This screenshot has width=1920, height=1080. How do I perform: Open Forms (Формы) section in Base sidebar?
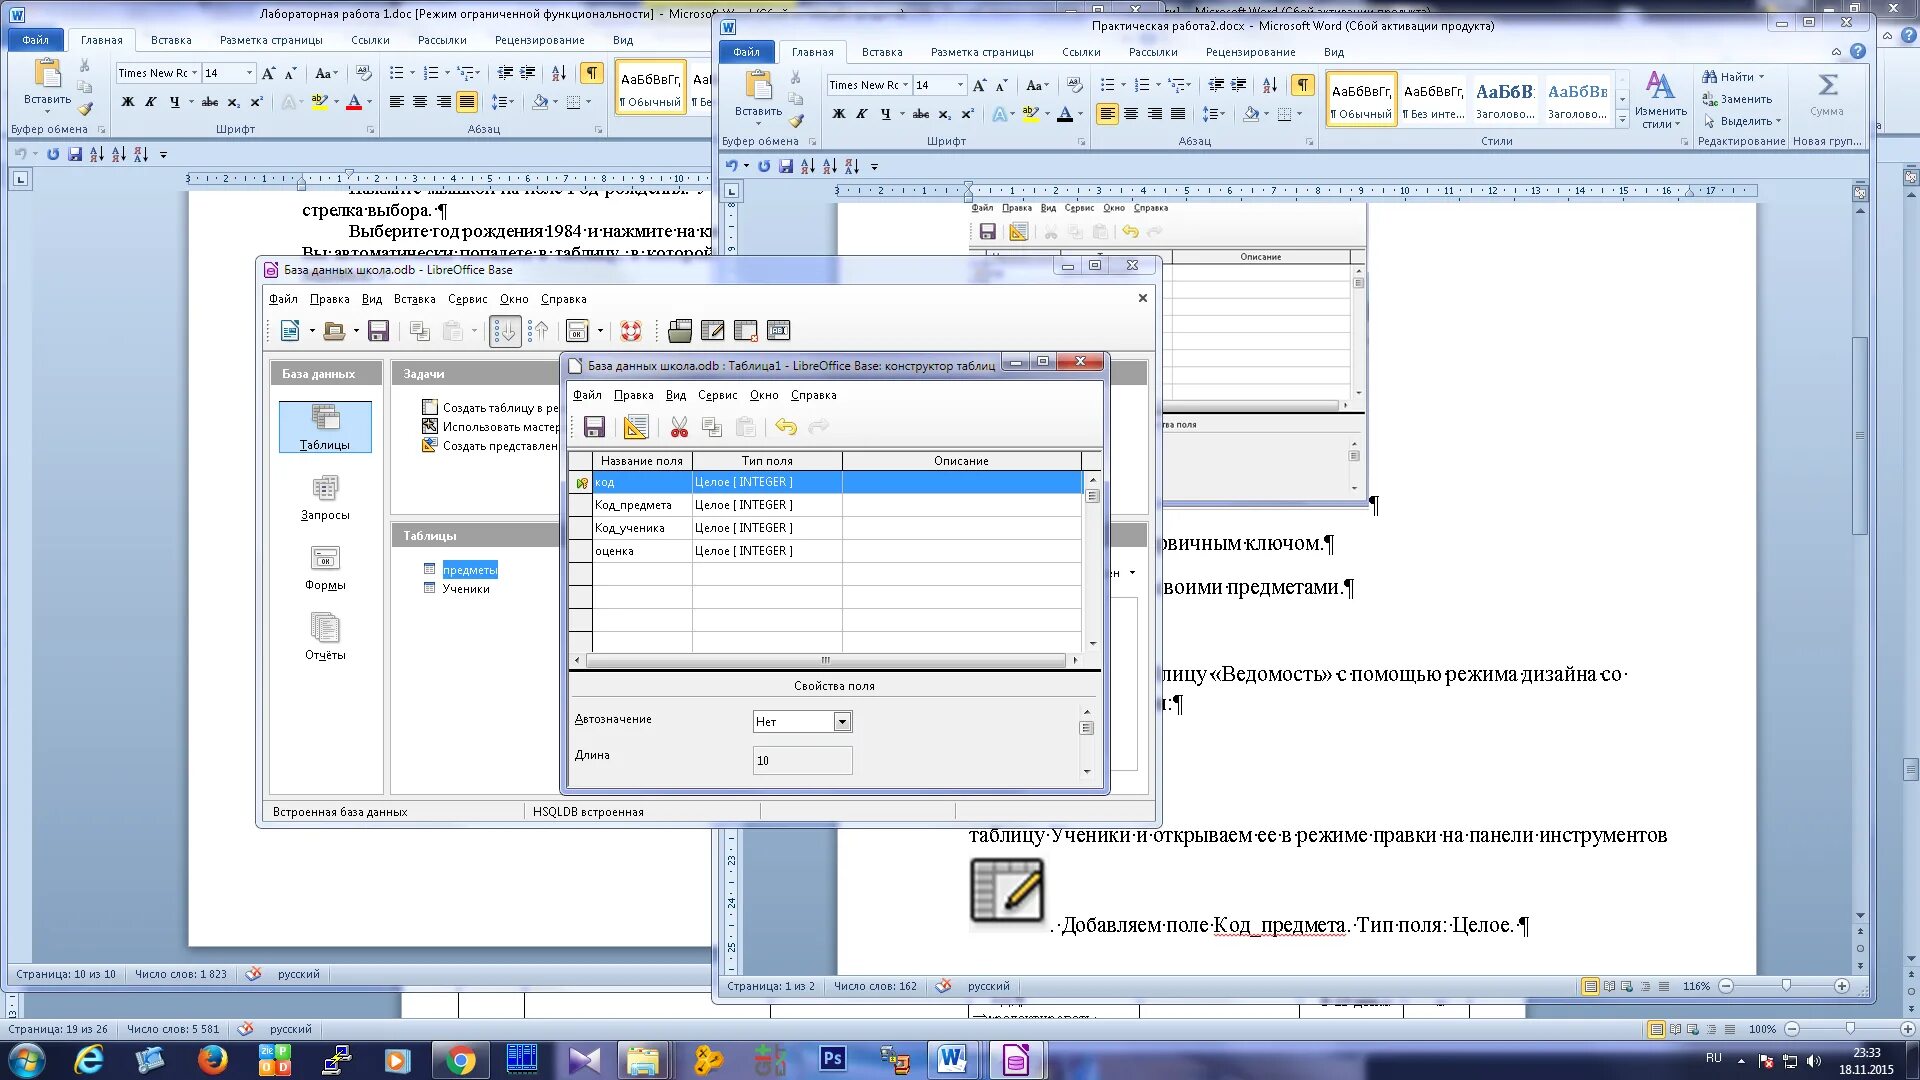click(325, 567)
